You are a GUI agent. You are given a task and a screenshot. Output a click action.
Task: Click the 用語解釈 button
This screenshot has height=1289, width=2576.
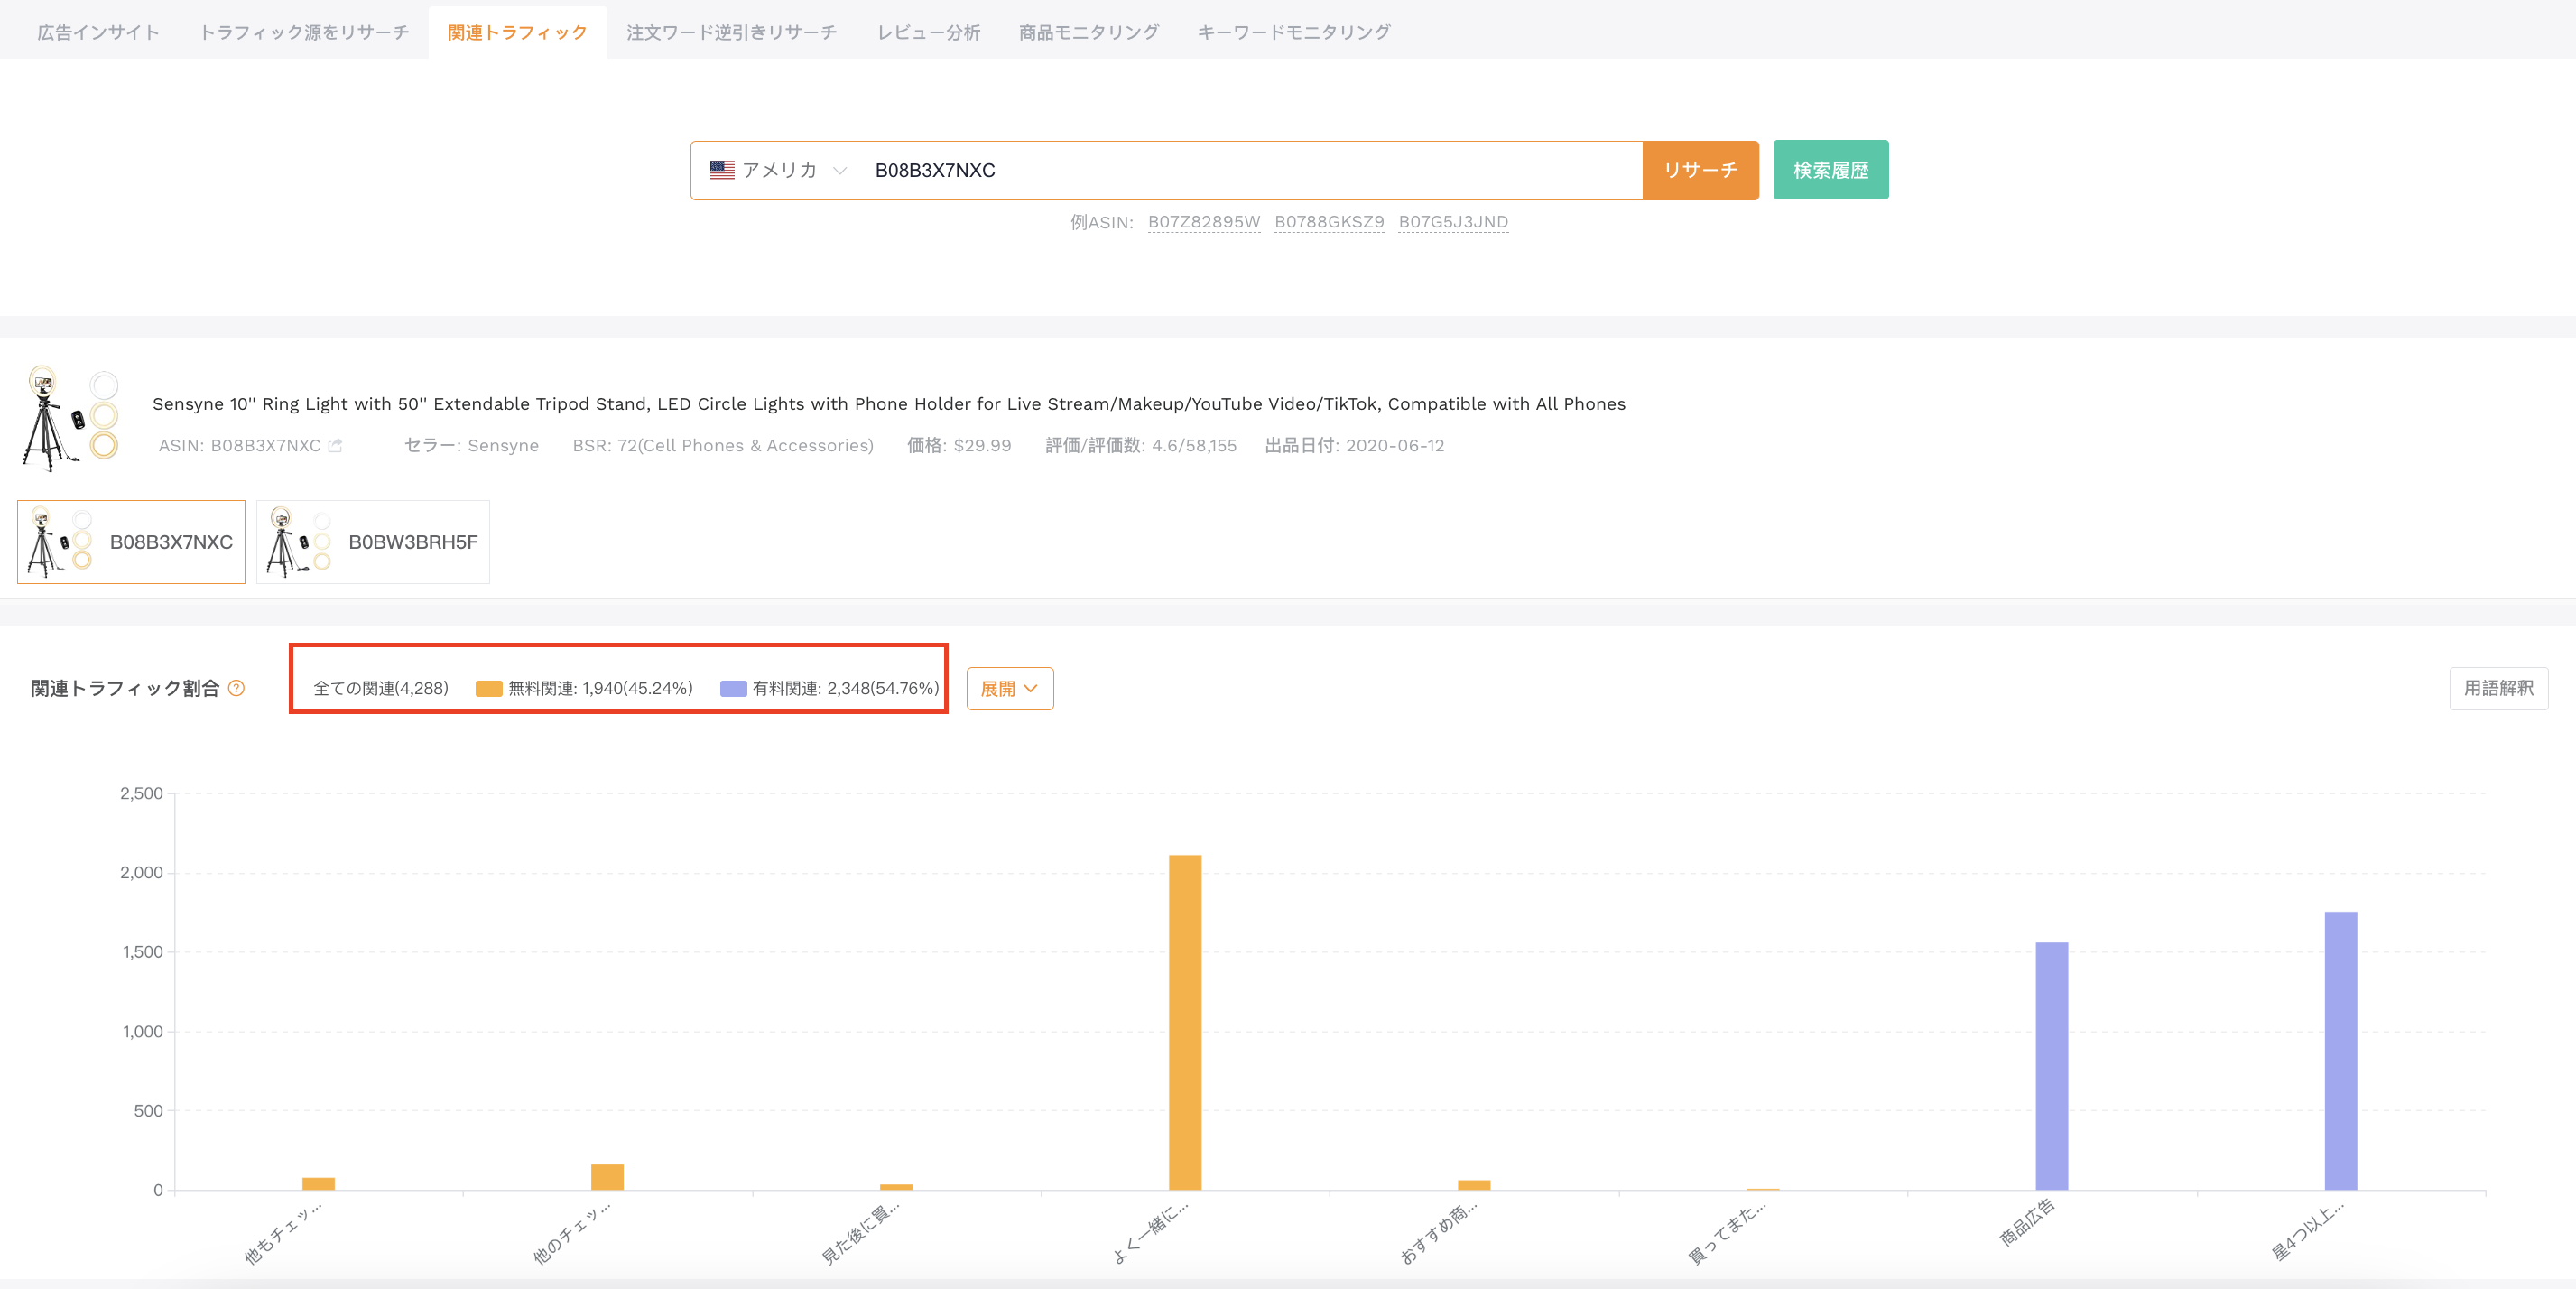tap(2498, 688)
